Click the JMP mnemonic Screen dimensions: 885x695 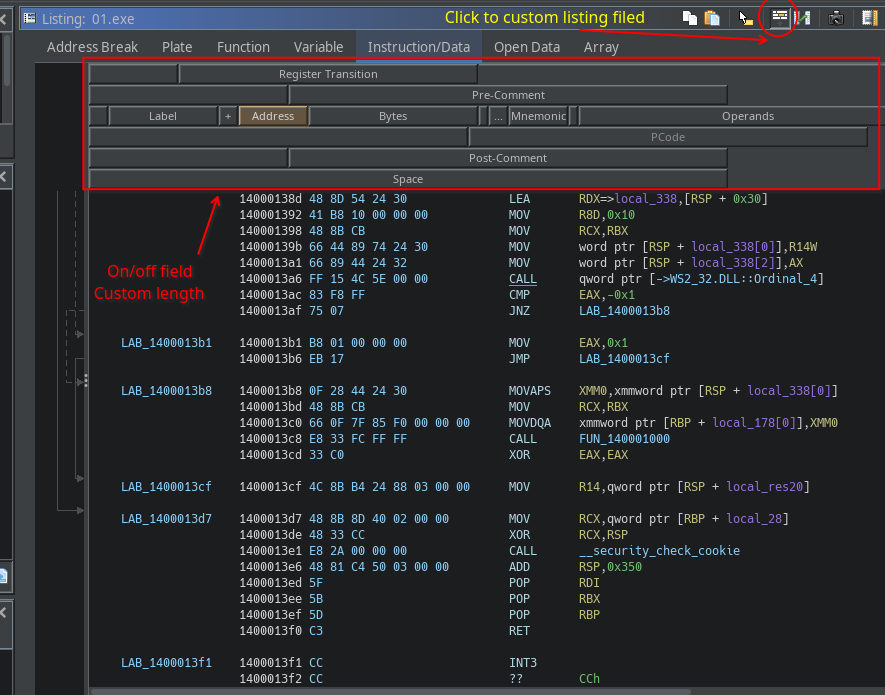click(519, 359)
